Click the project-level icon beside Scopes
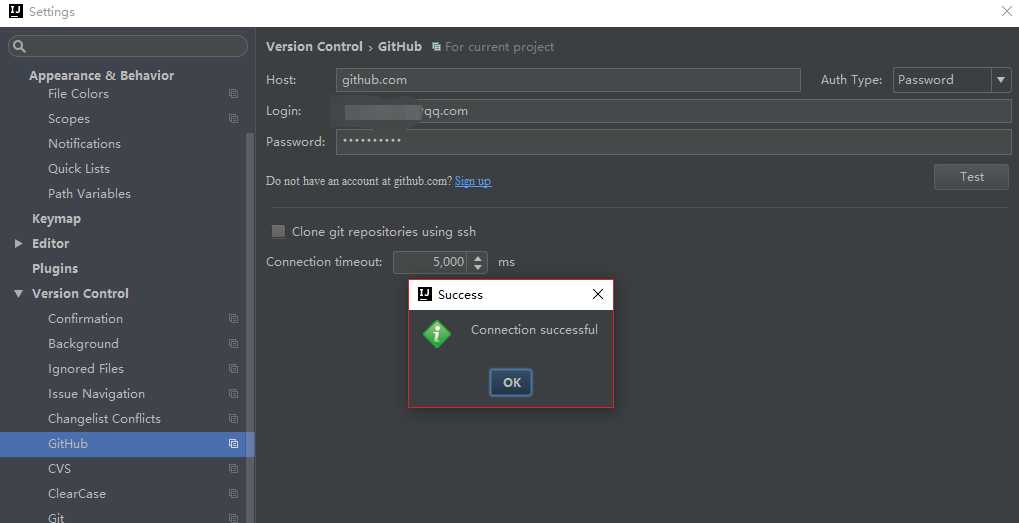 pos(233,119)
